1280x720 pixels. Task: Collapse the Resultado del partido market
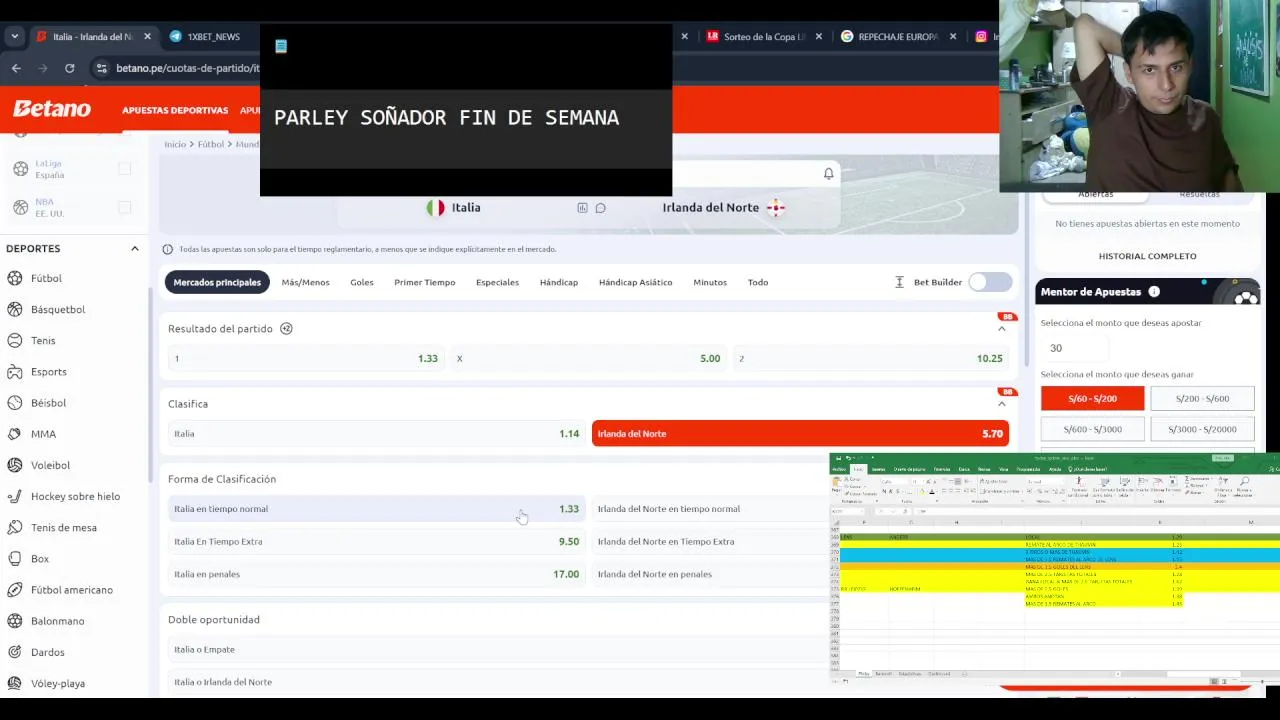pyautogui.click(x=1001, y=329)
